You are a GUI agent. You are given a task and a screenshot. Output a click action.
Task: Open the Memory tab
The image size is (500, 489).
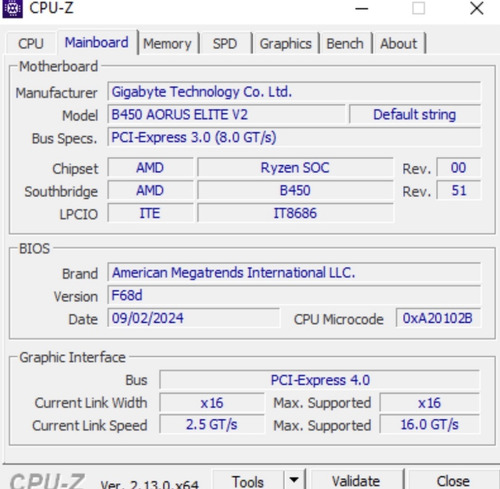tap(167, 44)
